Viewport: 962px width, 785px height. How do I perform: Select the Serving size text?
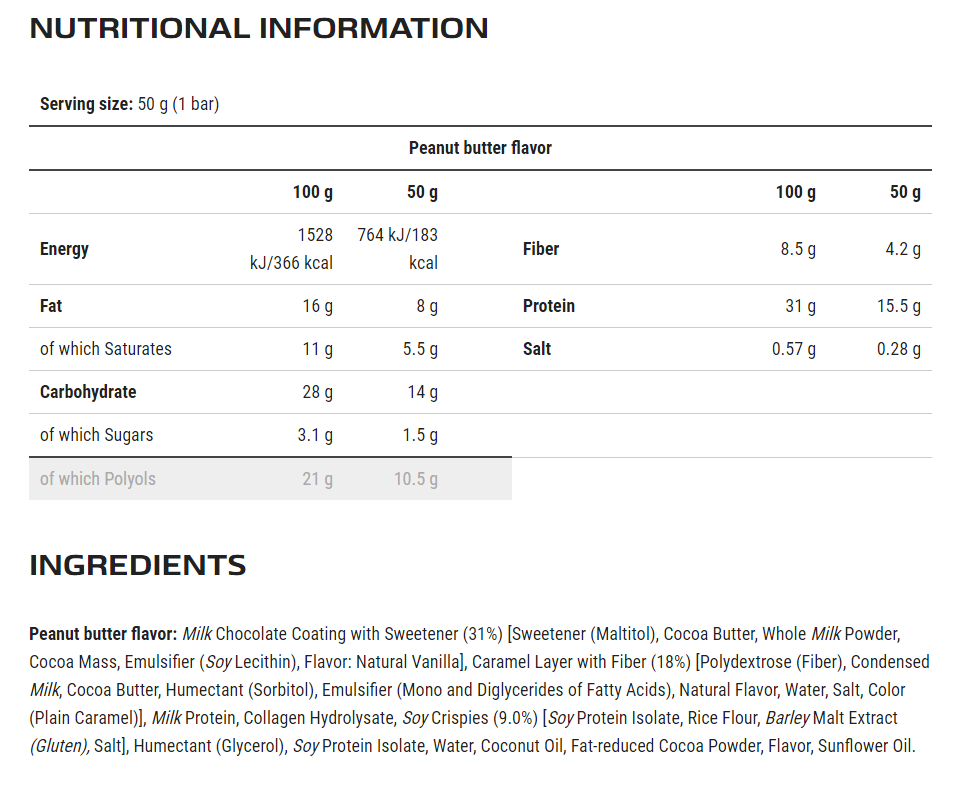coord(129,104)
